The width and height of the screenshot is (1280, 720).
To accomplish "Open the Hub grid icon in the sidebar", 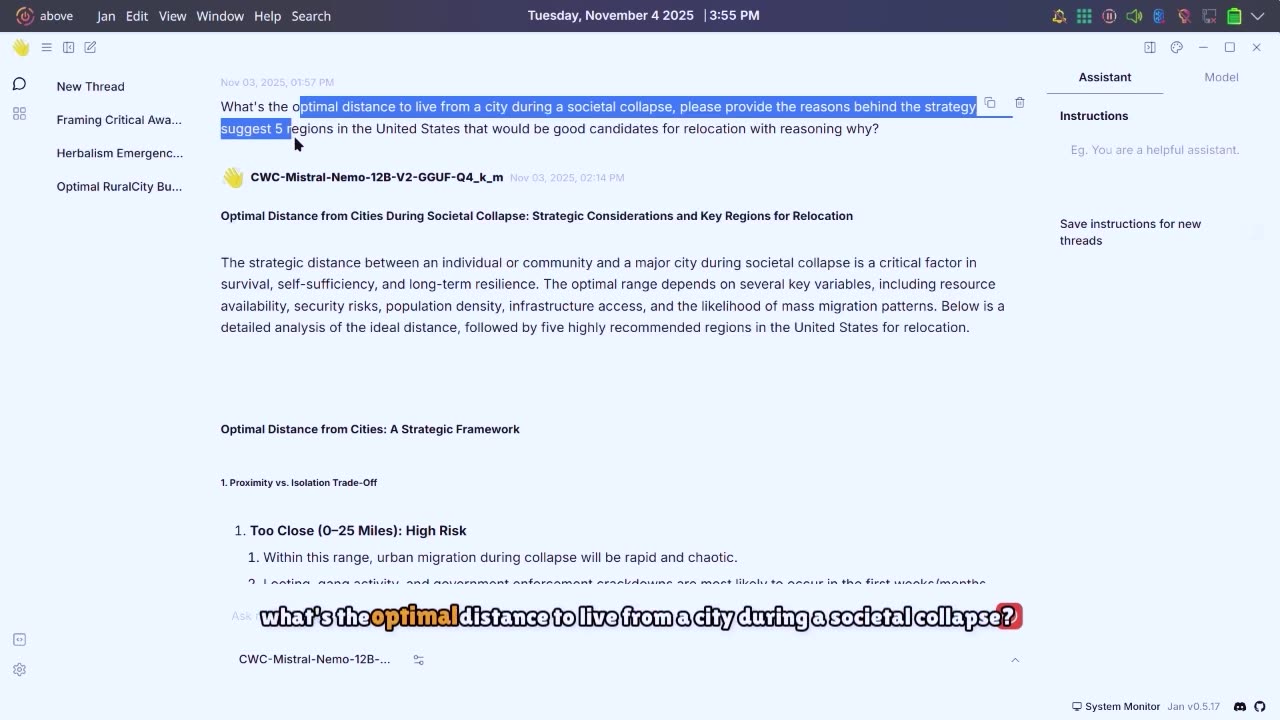I will coord(19,114).
